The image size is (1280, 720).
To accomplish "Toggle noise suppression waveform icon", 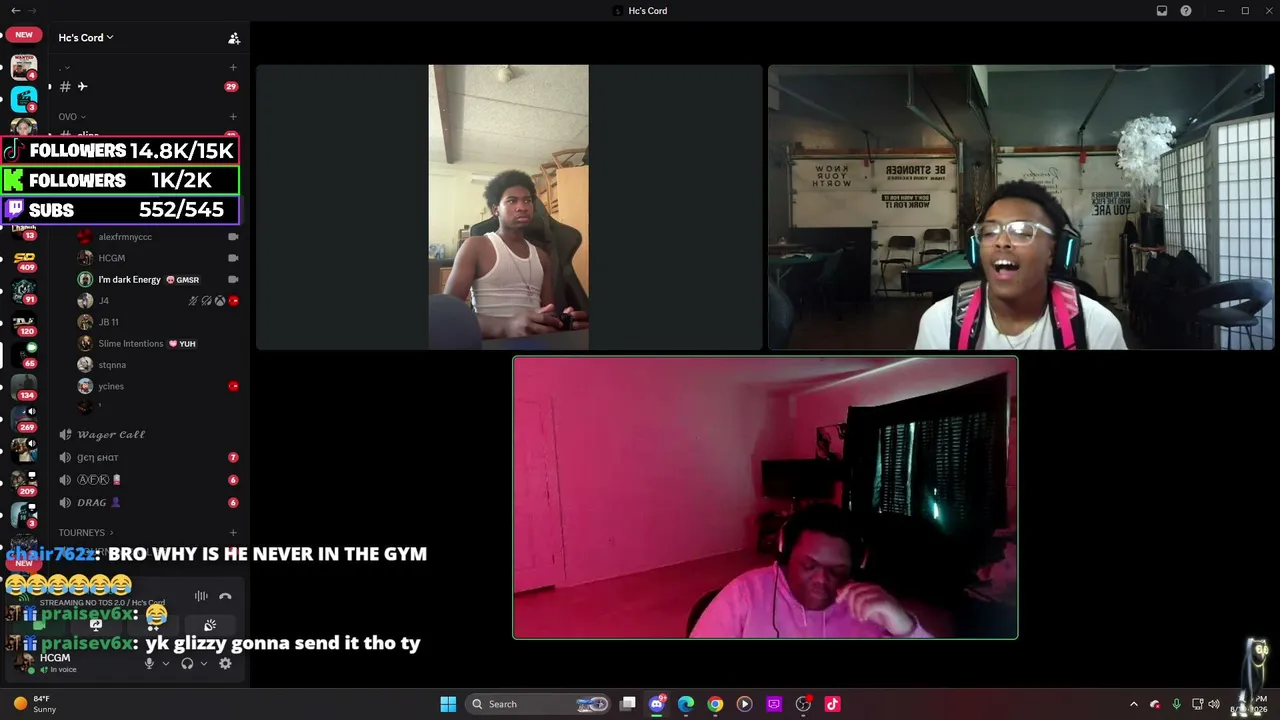I will click(x=201, y=597).
